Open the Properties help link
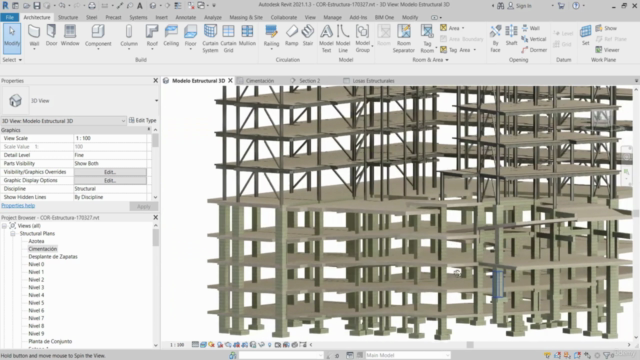This screenshot has width=640, height=360. [18, 206]
